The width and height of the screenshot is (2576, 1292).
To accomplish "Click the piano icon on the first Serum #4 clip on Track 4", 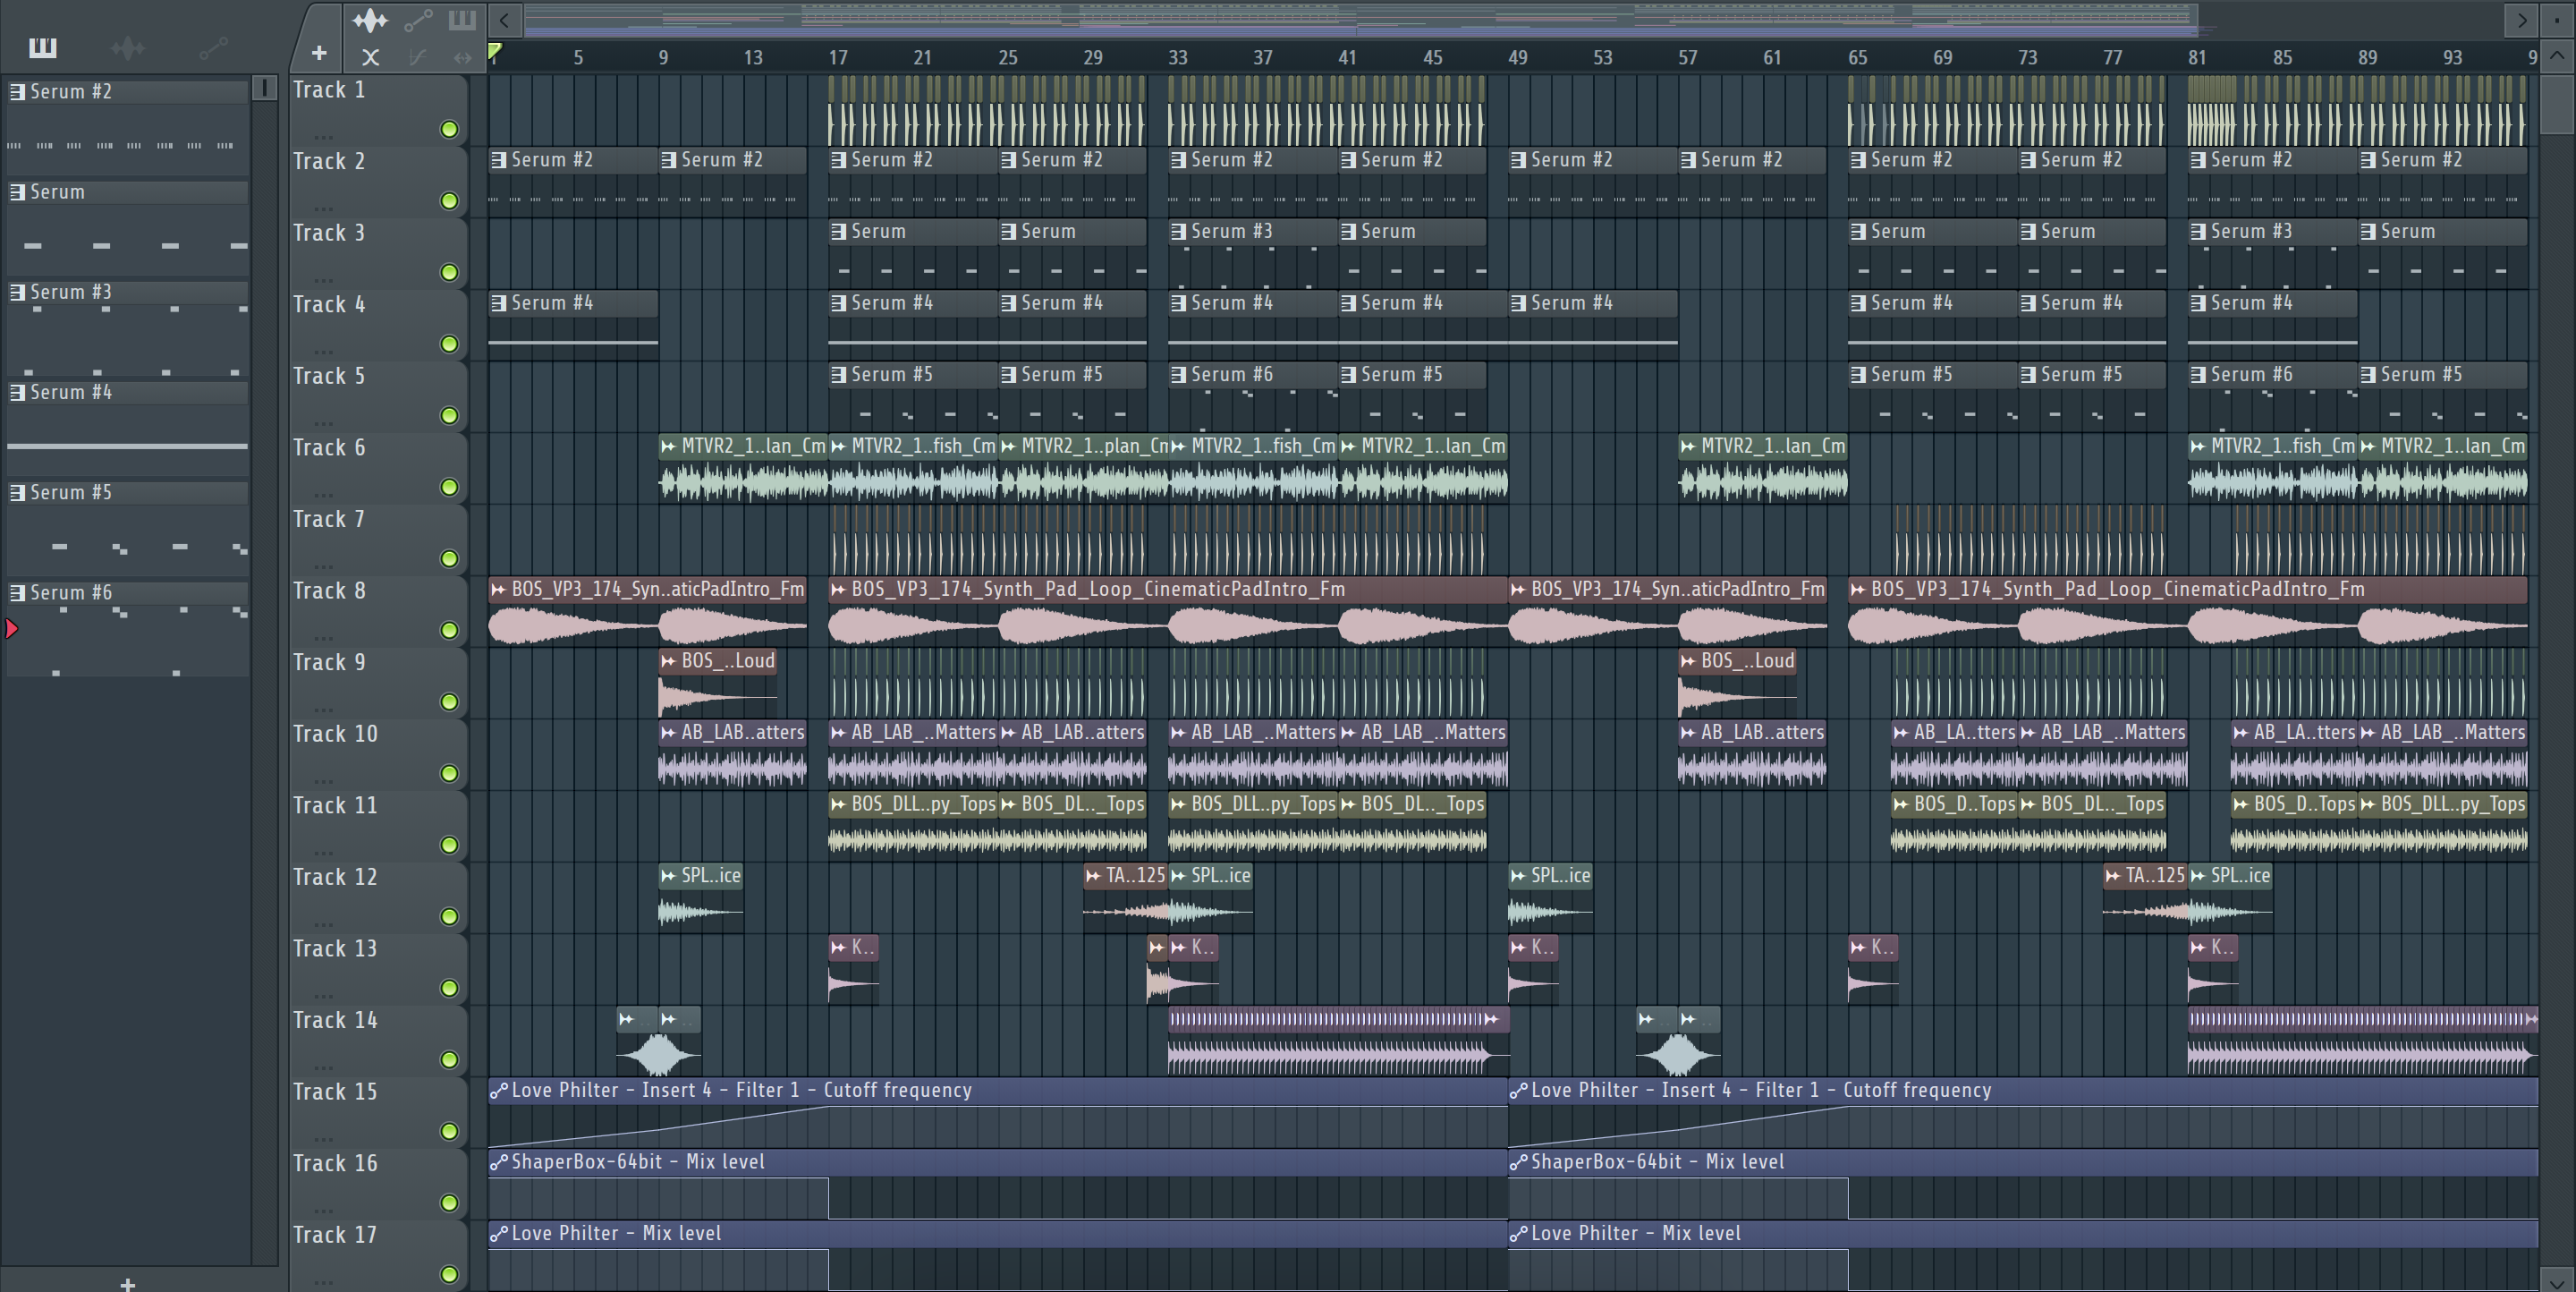I will tap(498, 303).
